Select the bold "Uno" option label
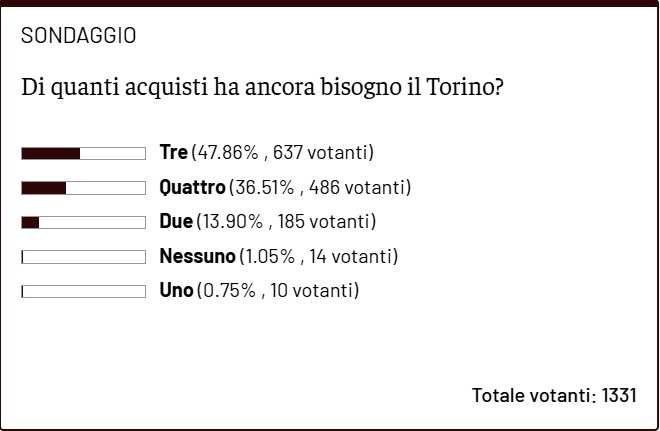 (175, 291)
